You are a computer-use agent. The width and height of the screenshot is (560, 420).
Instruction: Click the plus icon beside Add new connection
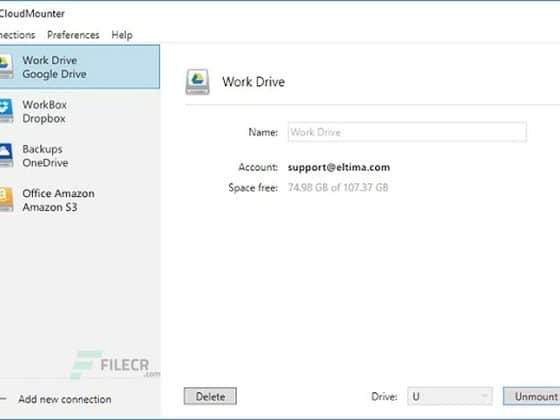coord(3,399)
